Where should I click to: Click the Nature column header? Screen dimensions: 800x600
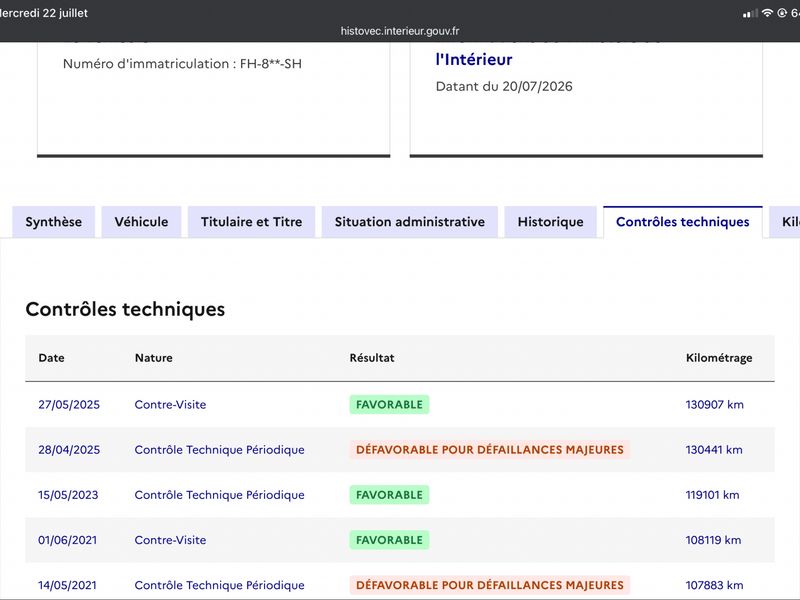[x=154, y=358]
